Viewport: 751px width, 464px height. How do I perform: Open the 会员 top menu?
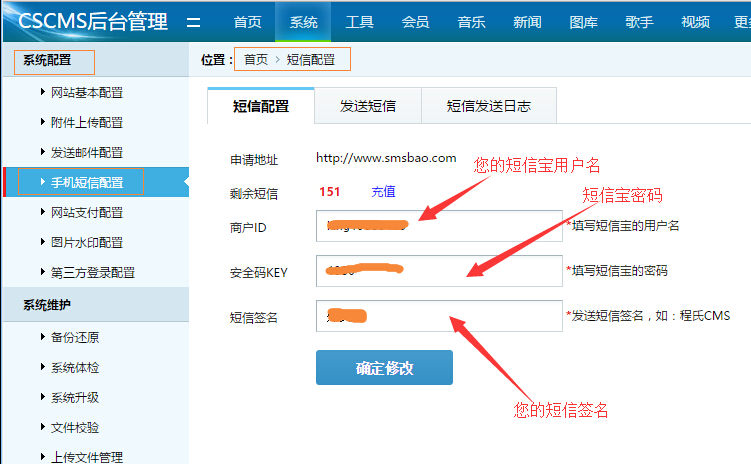(415, 22)
